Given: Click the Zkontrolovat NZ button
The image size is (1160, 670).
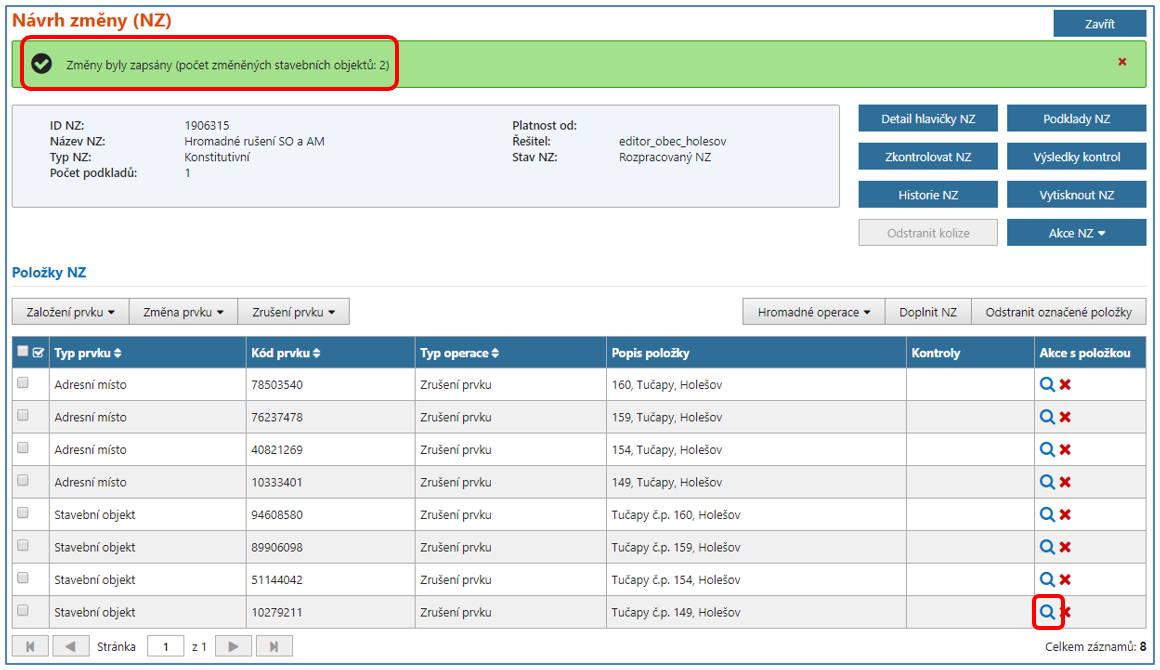Looking at the screenshot, I should point(927,157).
